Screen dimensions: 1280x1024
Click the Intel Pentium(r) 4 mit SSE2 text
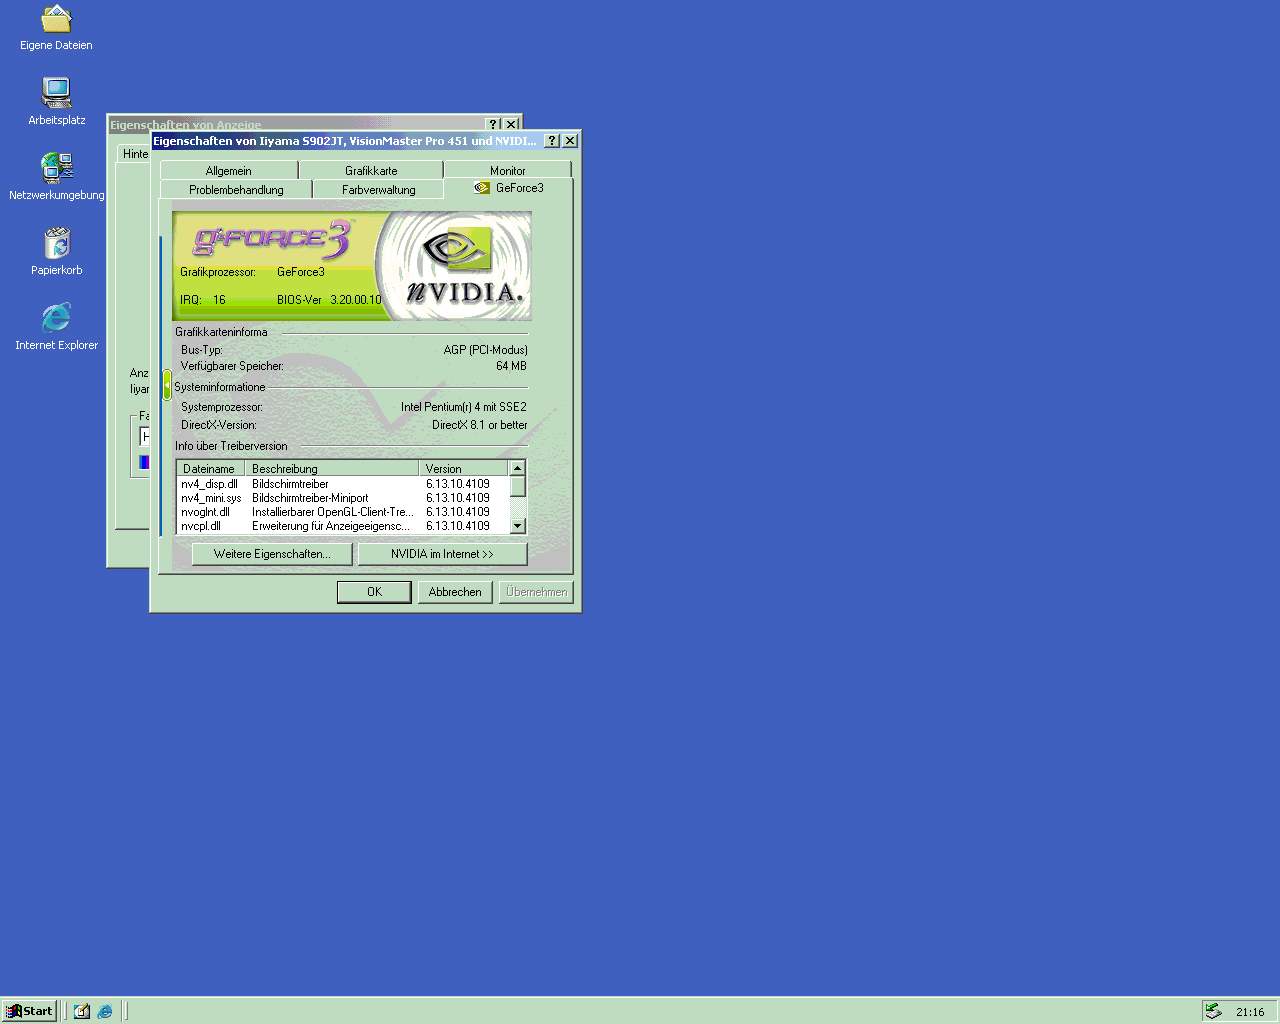(x=463, y=407)
